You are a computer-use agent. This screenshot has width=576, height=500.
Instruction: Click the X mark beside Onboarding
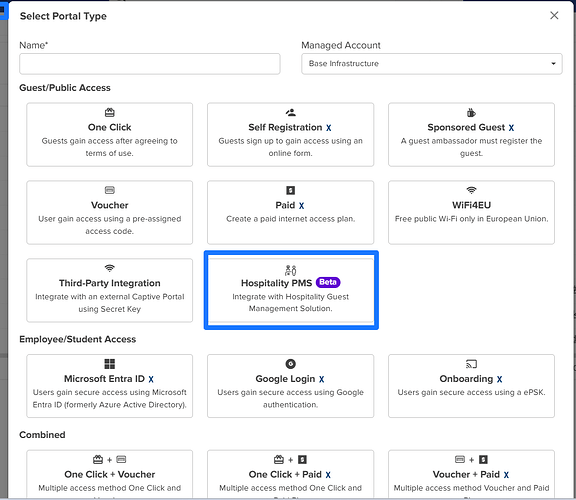pos(500,379)
